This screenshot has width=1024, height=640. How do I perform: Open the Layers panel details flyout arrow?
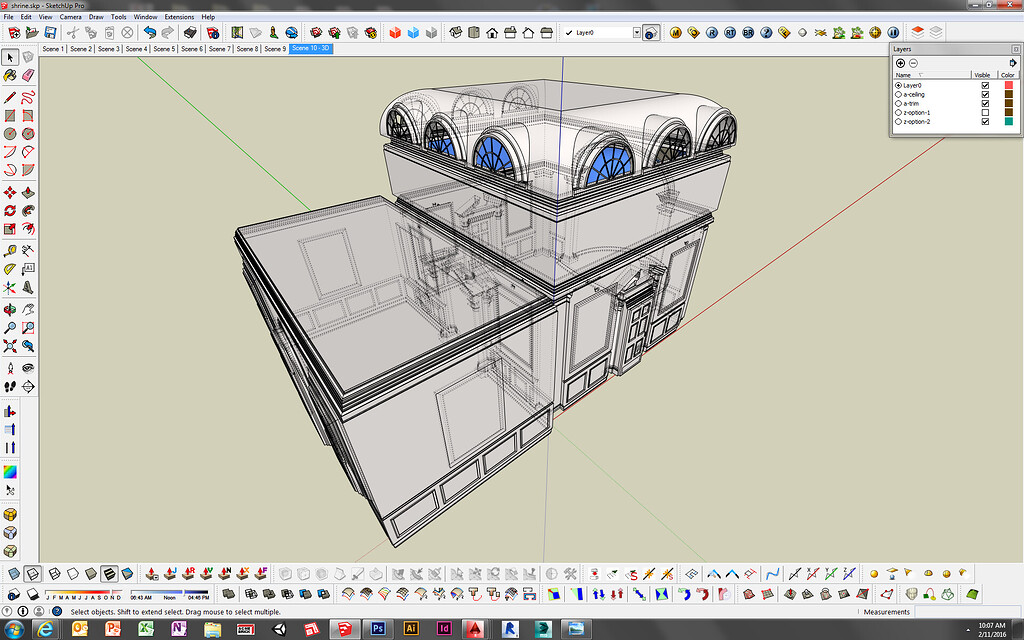[1013, 62]
